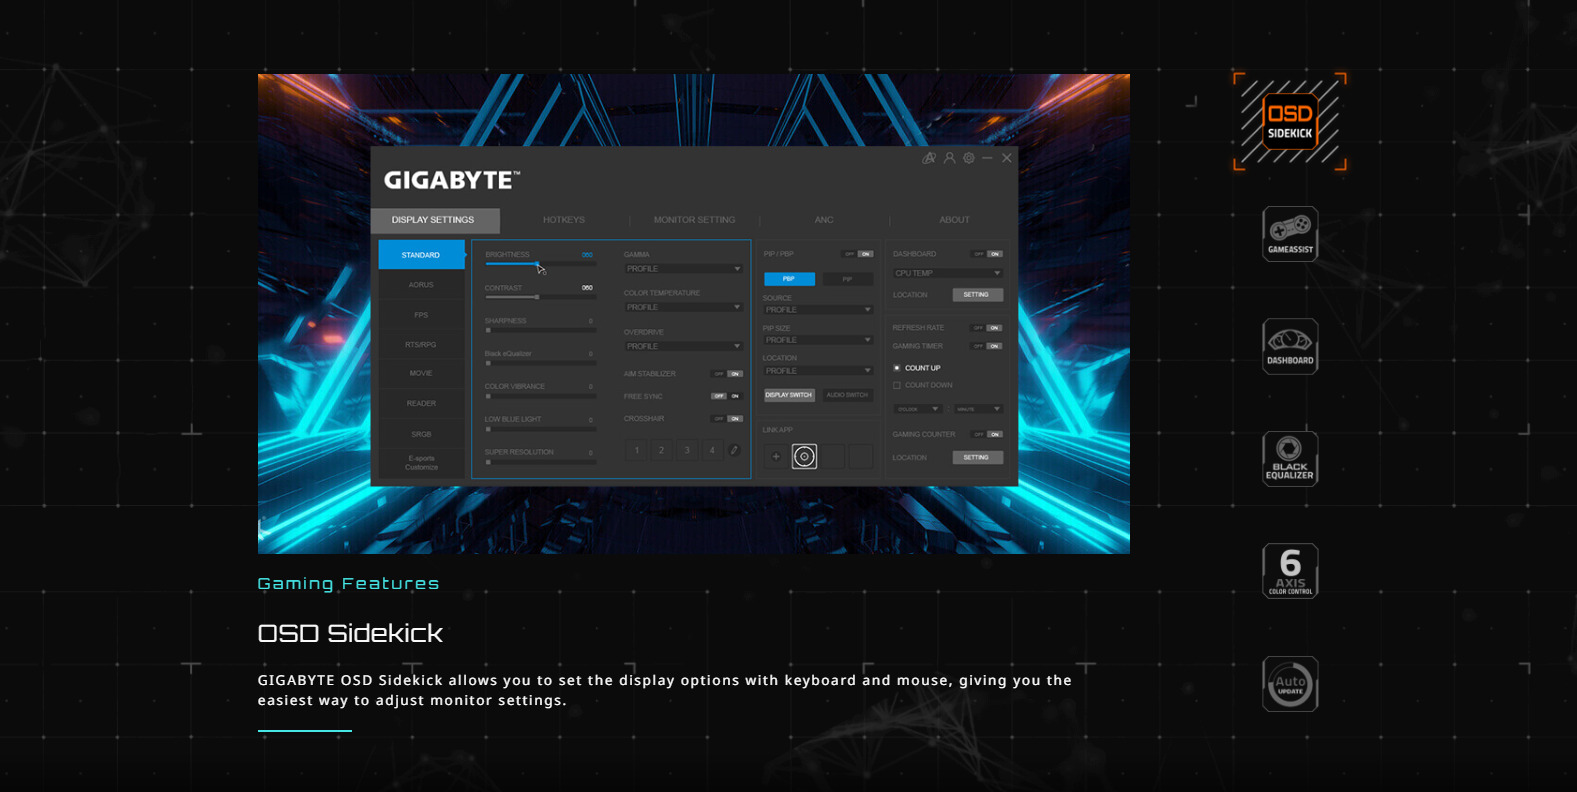The height and width of the screenshot is (792, 1577).
Task: Choose crosshair preset 3
Action: coord(687,450)
